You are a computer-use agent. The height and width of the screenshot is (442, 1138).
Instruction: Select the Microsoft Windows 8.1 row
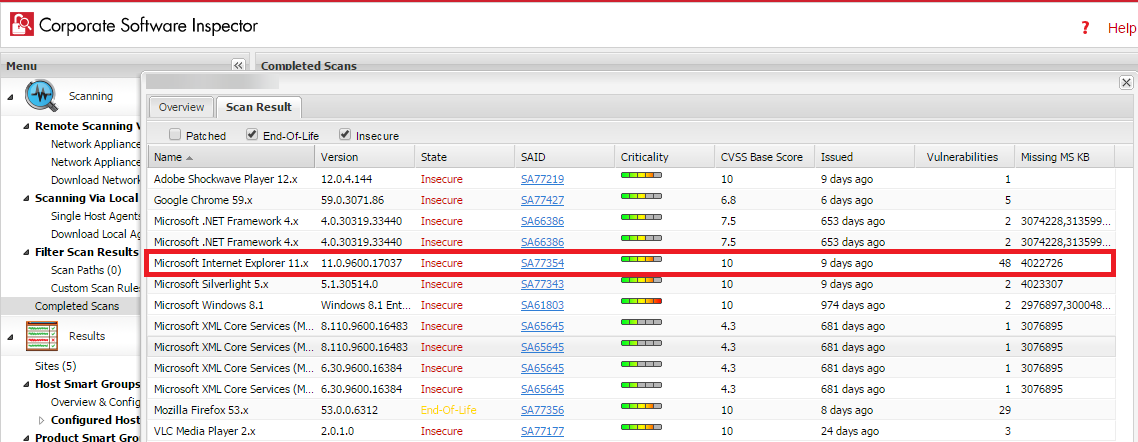tap(631, 305)
